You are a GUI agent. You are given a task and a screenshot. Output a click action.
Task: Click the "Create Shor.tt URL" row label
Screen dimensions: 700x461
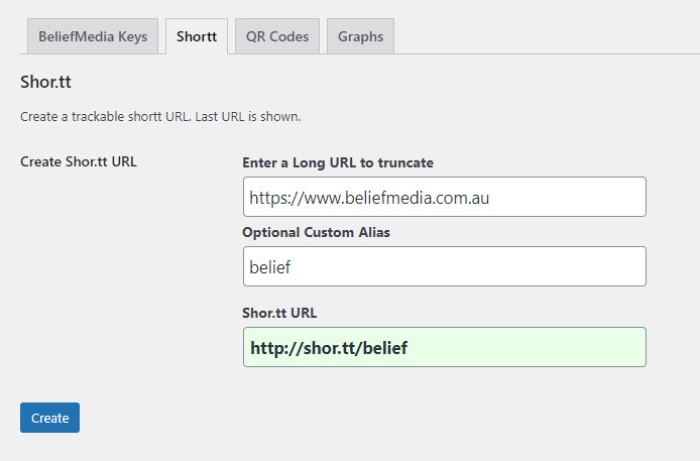click(78, 162)
